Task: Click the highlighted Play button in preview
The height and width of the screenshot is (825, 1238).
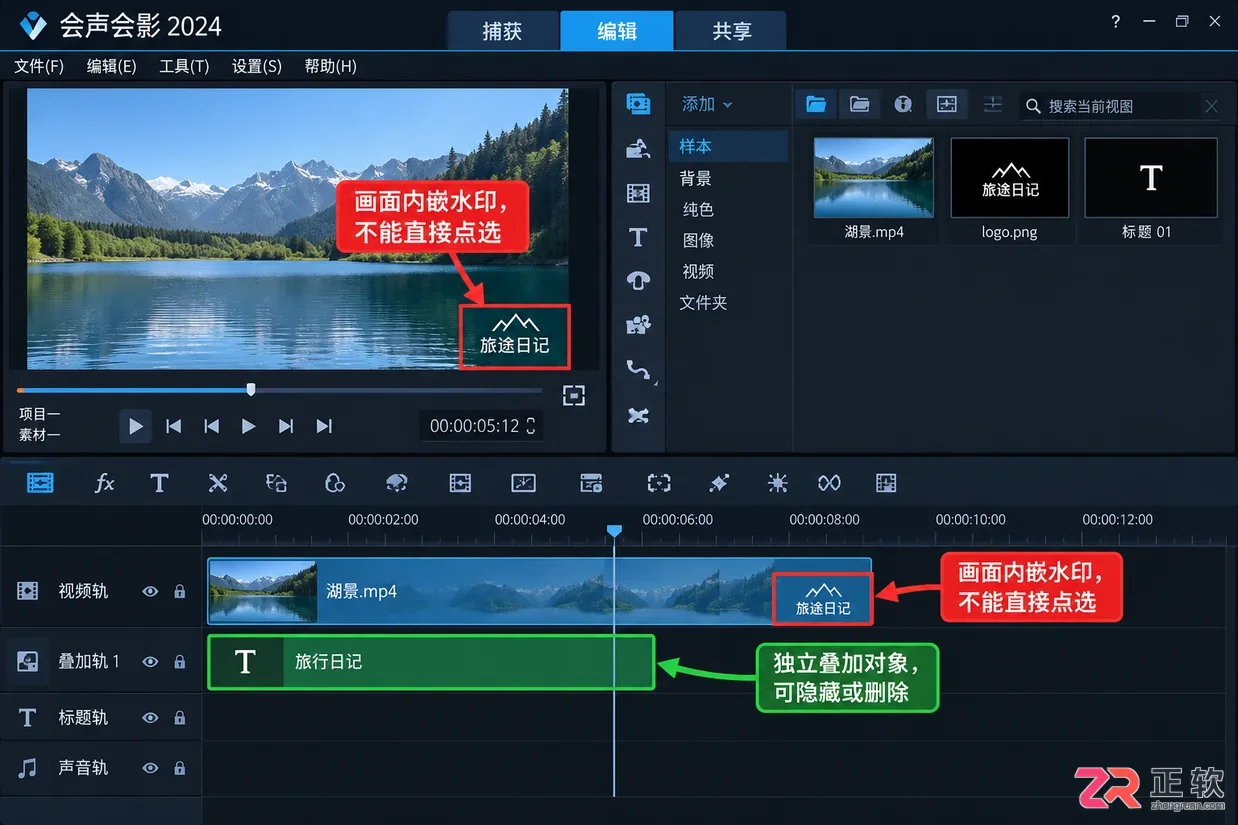Action: [136, 426]
